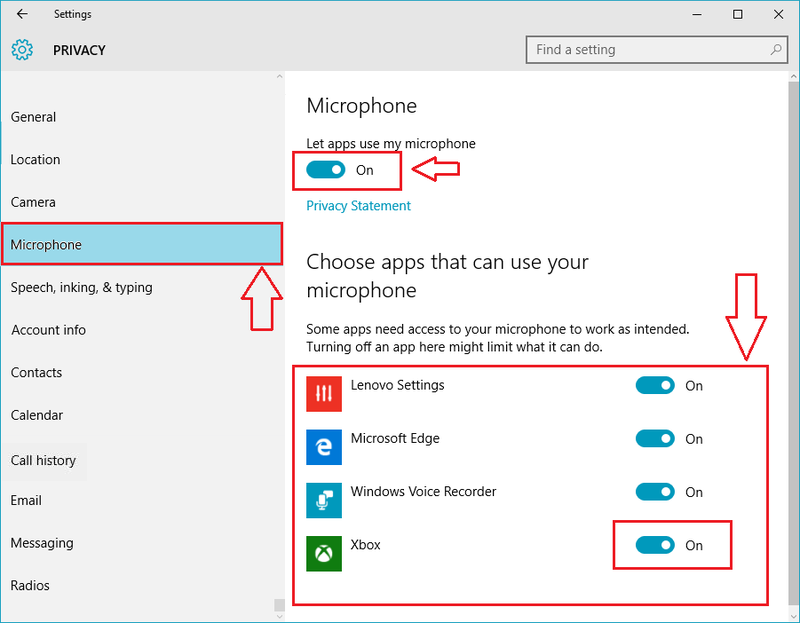Click the sidebar scroll down arrow
This screenshot has height=623, width=800.
(279, 616)
